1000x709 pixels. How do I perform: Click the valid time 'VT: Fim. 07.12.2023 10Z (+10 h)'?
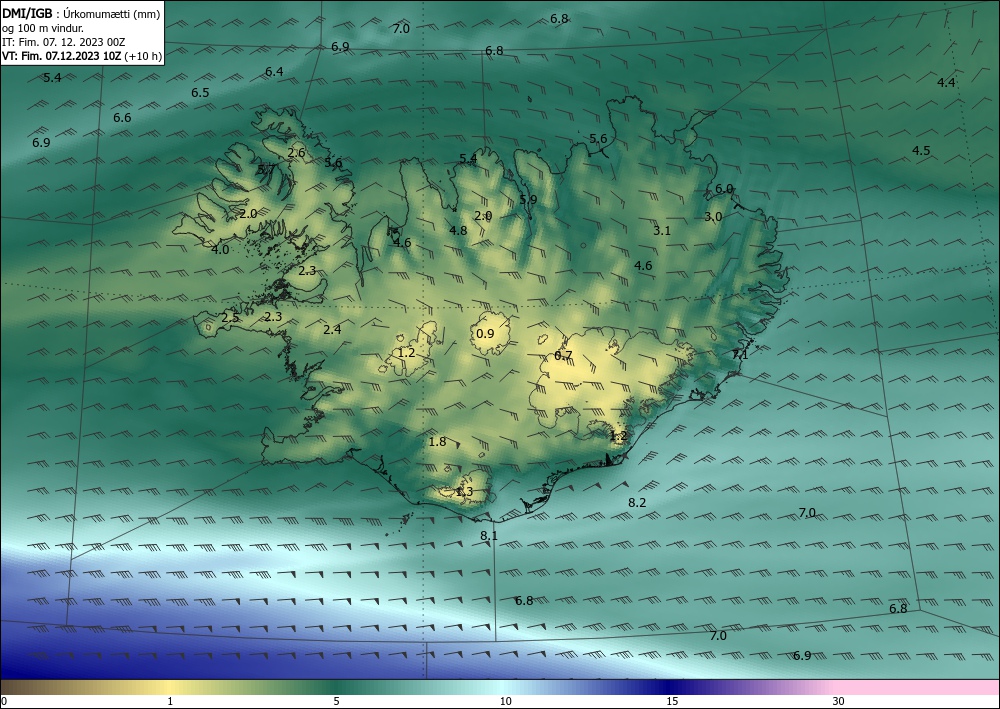82,56
